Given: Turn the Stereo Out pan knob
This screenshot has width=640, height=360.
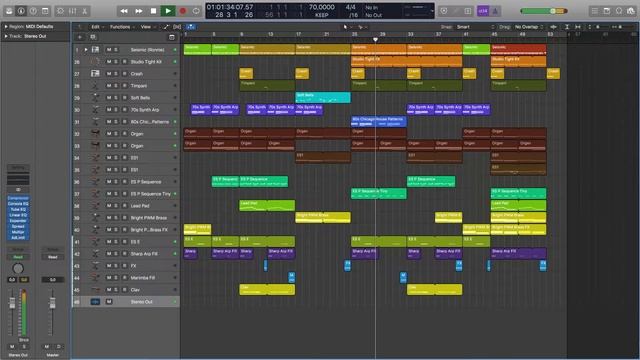Looking at the screenshot, I should tap(18, 268).
